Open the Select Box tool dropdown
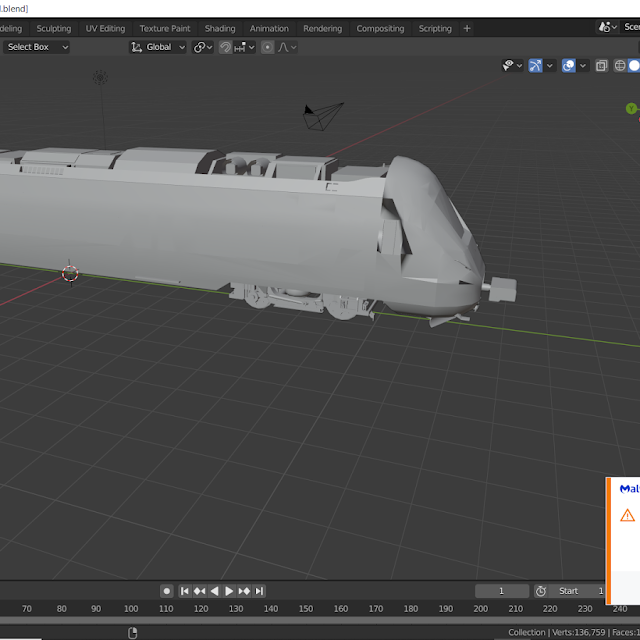 point(37,47)
